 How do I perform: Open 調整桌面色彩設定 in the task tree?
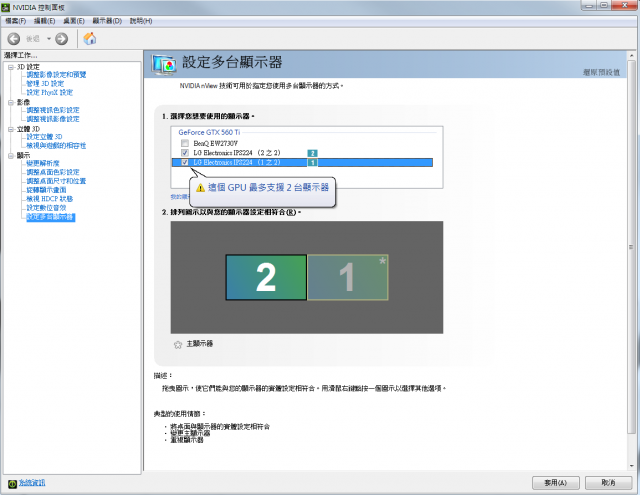pos(53,172)
